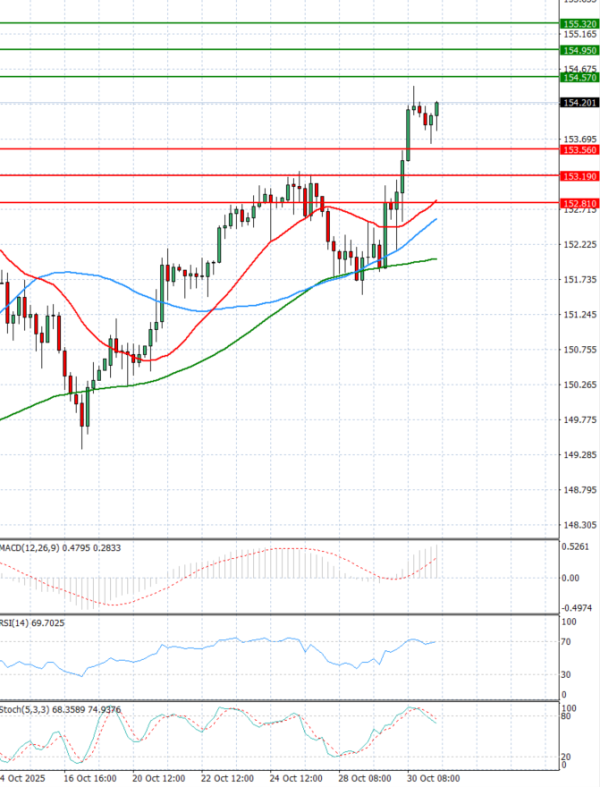The height and width of the screenshot is (787, 600).
Task: Select the 153.190 red support price tag
Action: pos(579,176)
